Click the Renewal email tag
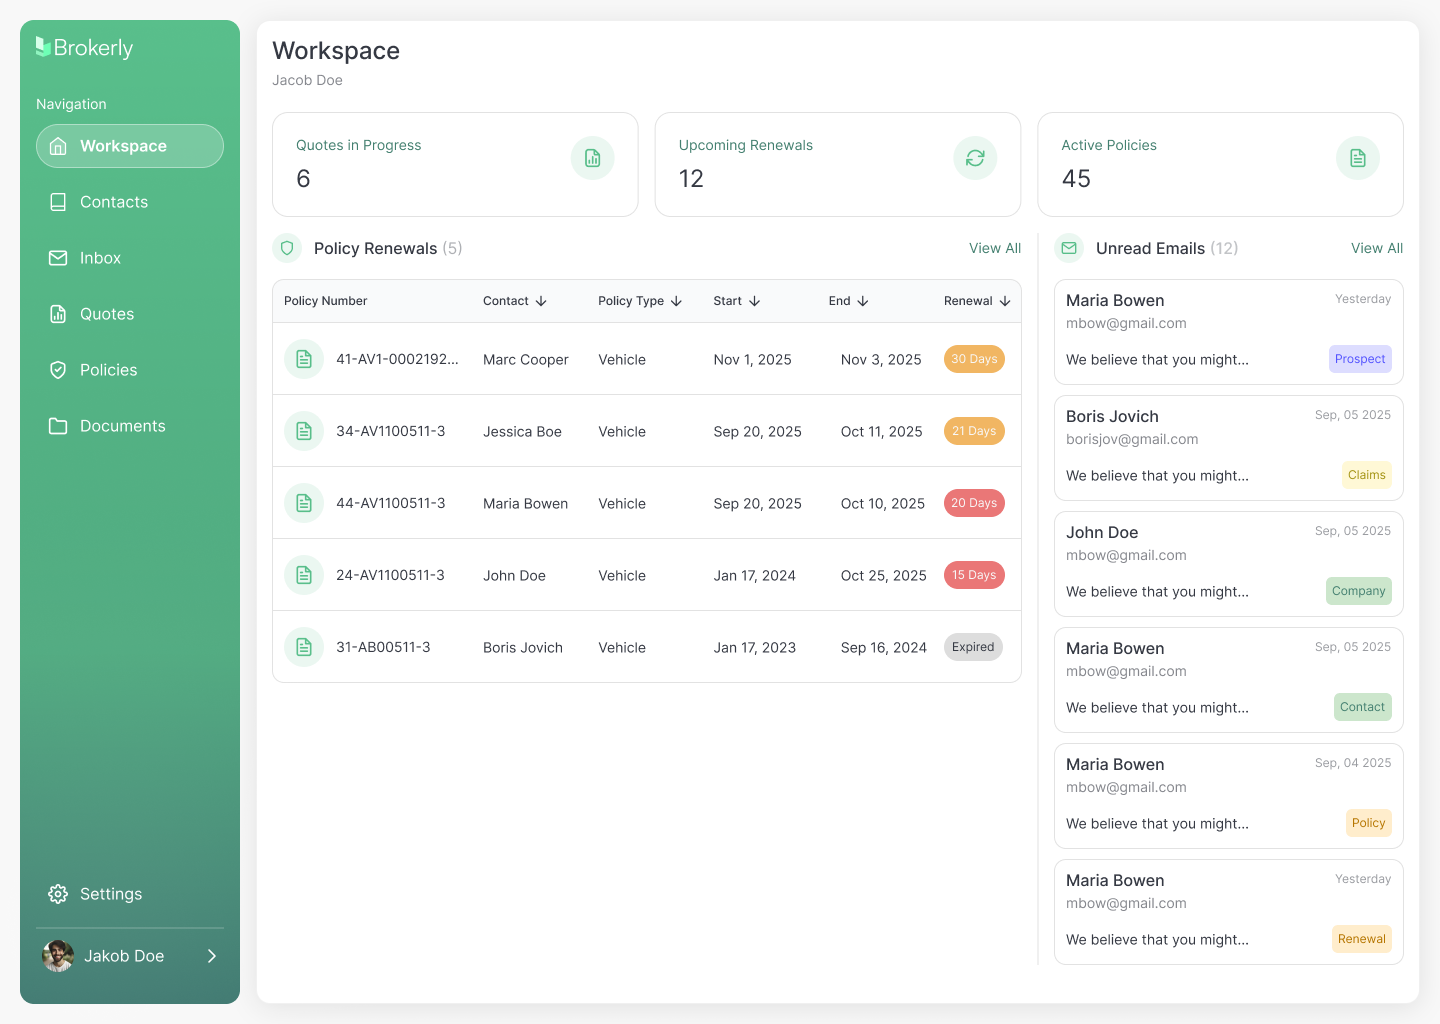Viewport: 1440px width, 1024px height. point(1362,939)
